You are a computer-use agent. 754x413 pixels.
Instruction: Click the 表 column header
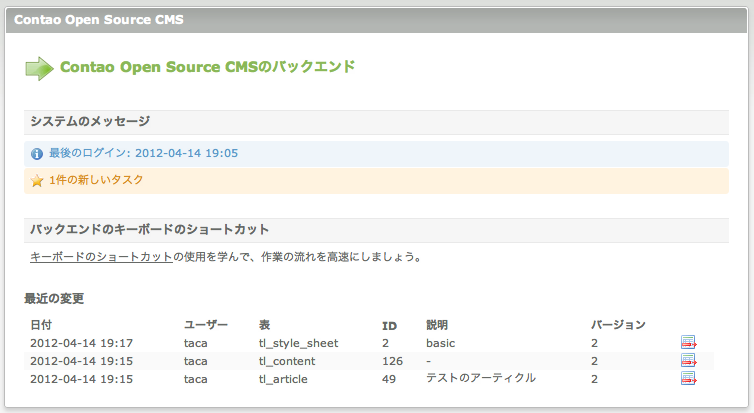(264, 325)
